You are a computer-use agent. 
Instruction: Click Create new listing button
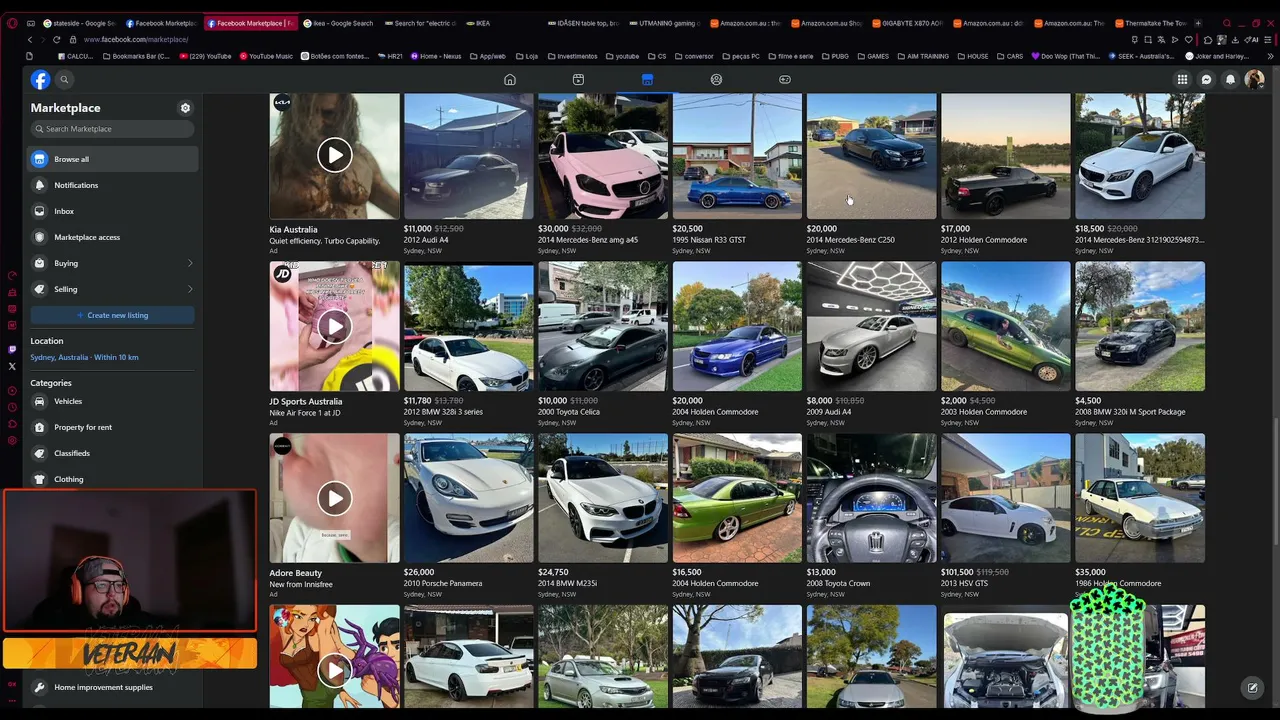112,315
